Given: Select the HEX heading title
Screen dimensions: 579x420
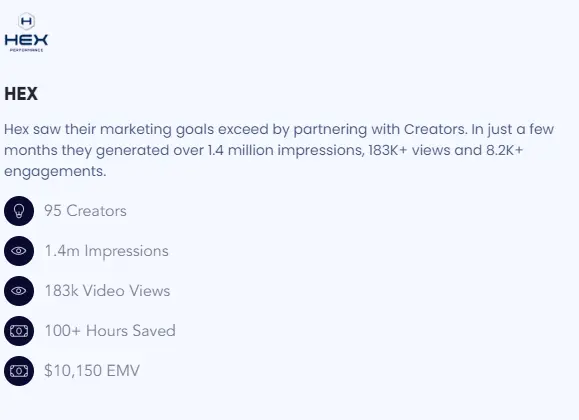Looking at the screenshot, I should tap(21, 94).
